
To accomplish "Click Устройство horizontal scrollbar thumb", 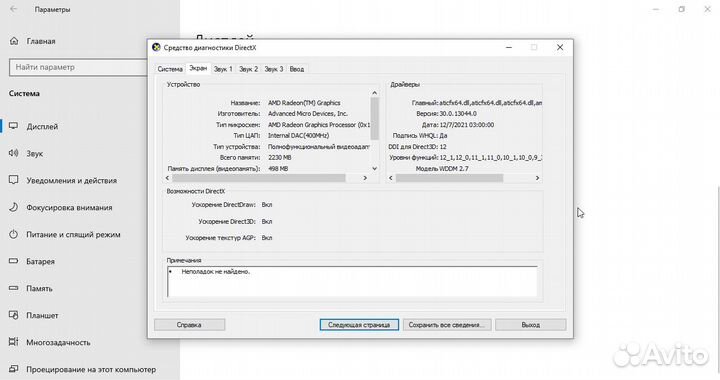I will 259,178.
